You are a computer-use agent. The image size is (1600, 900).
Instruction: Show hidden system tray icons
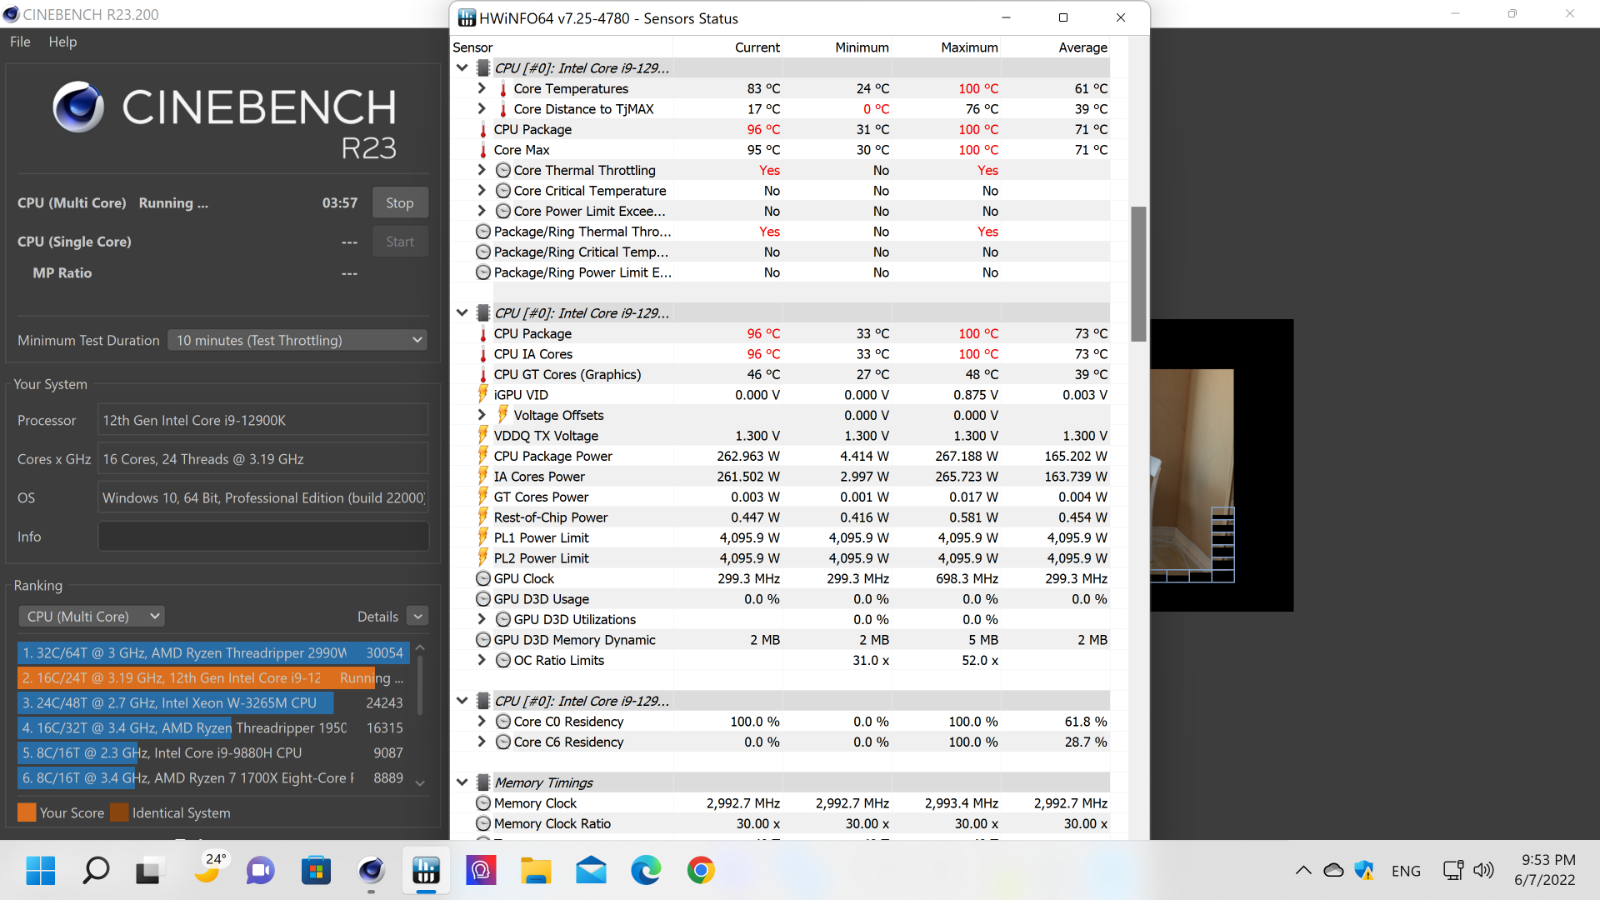(1303, 871)
